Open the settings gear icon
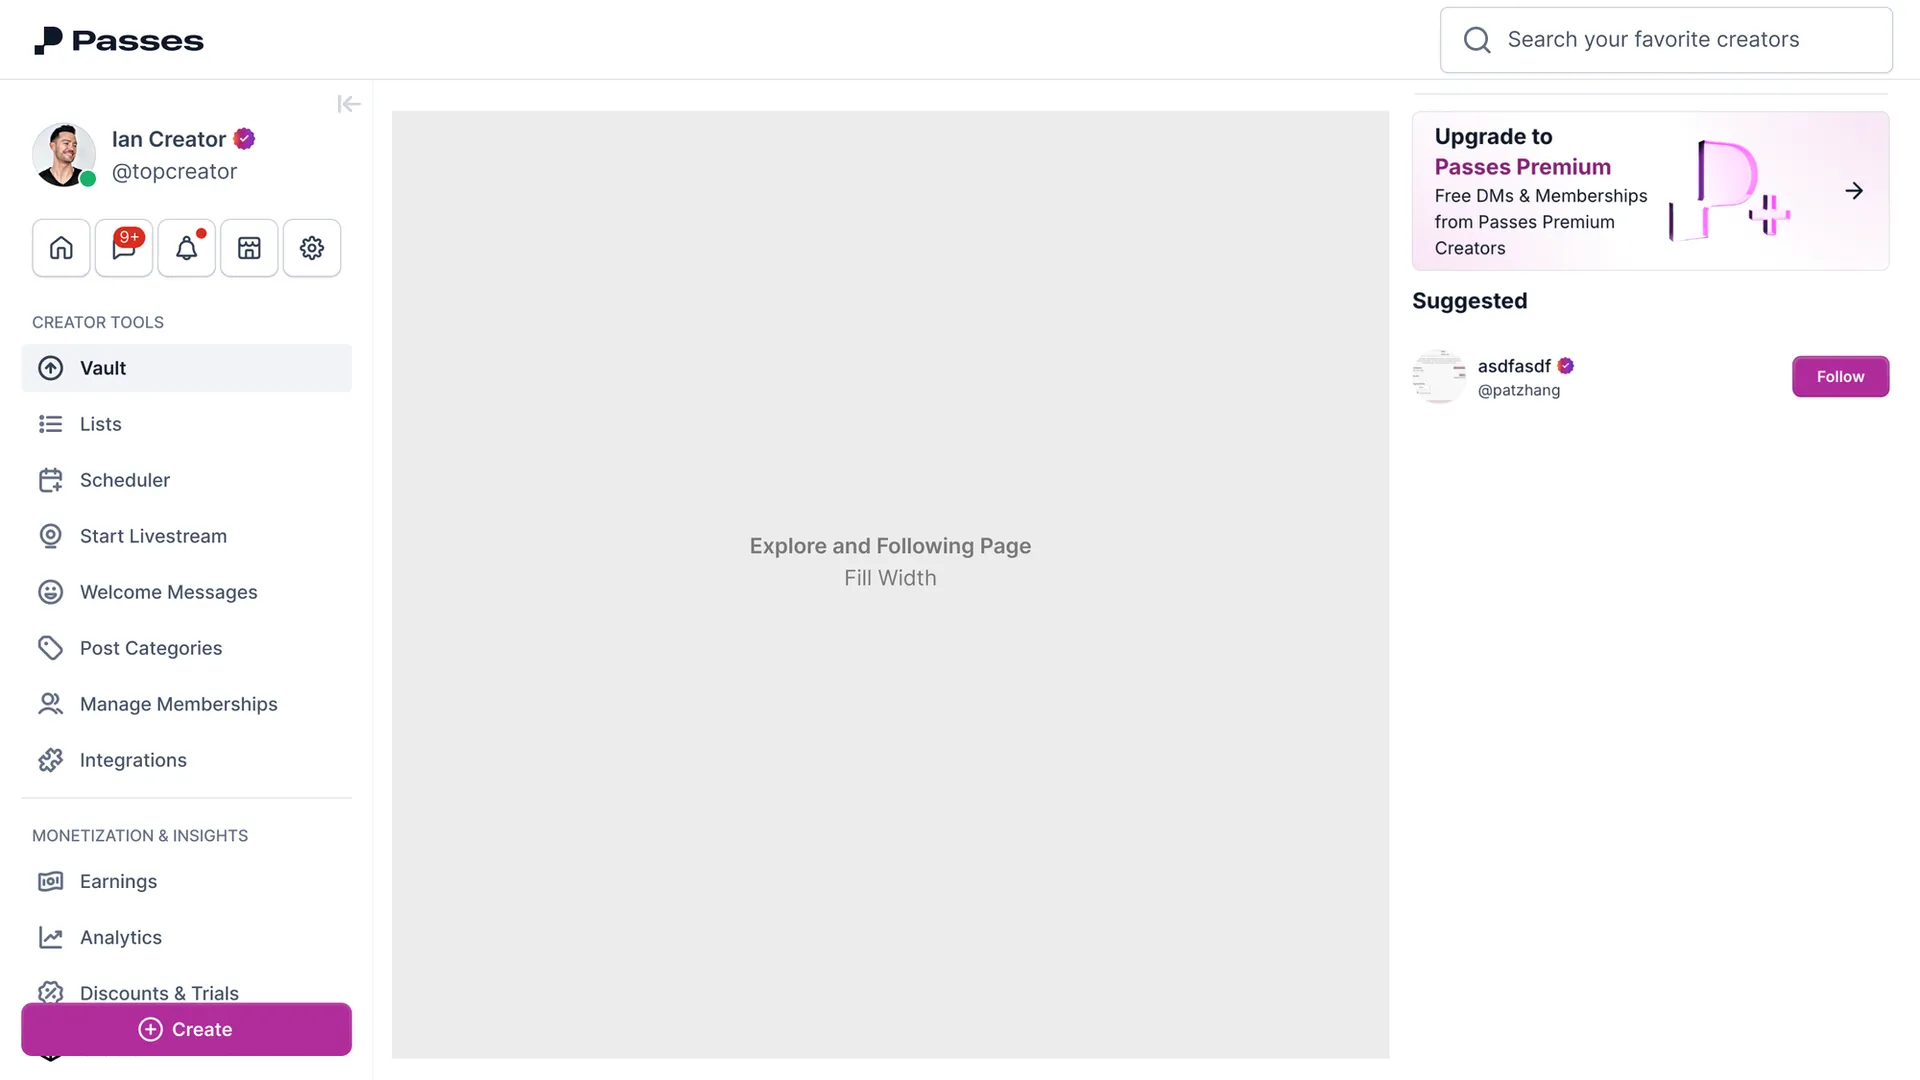This screenshot has width=1920, height=1080. pyautogui.click(x=312, y=248)
